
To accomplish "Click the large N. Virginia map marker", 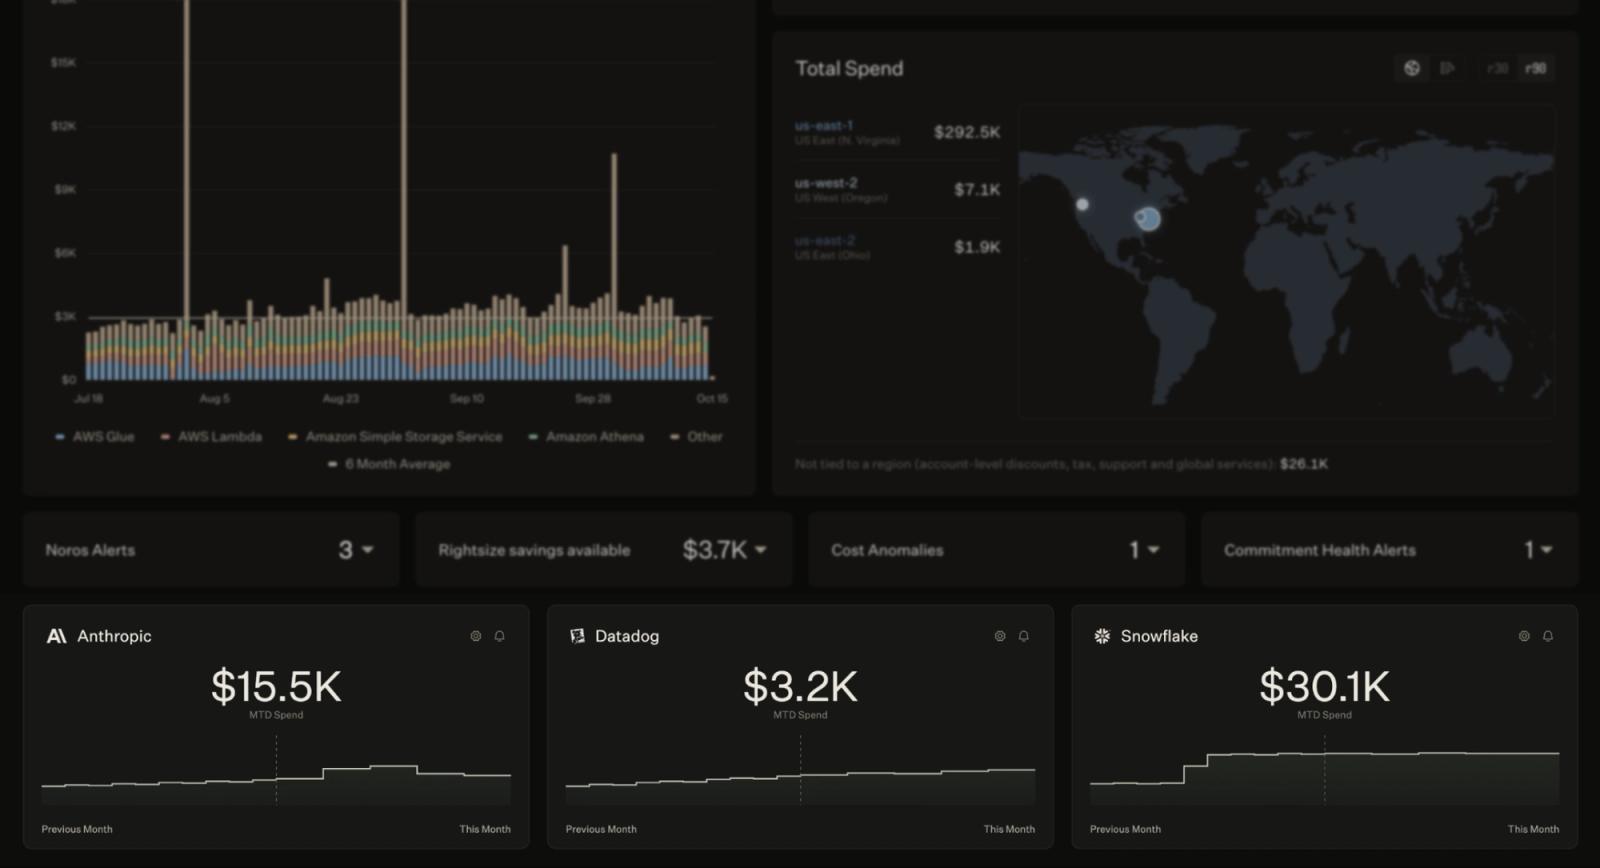I will point(1149,218).
